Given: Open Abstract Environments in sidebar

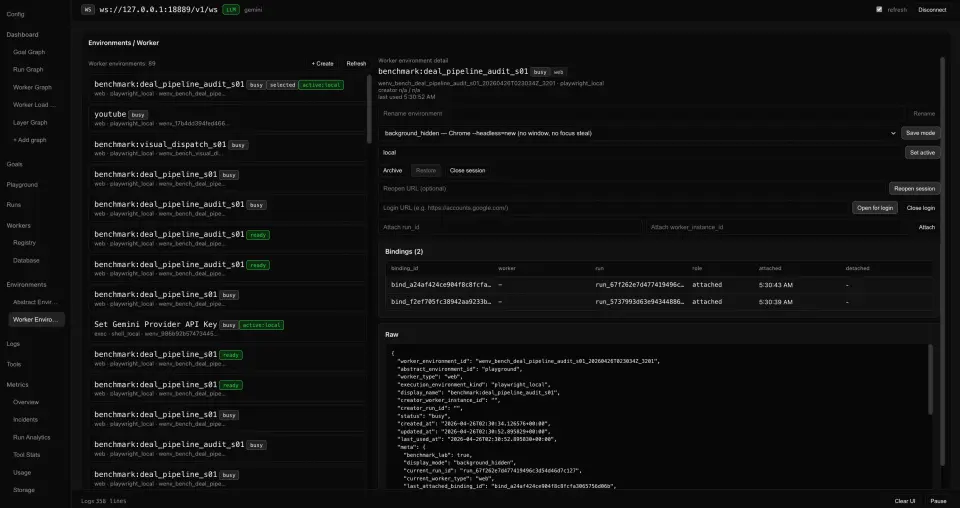Looking at the screenshot, I should (x=35, y=302).
